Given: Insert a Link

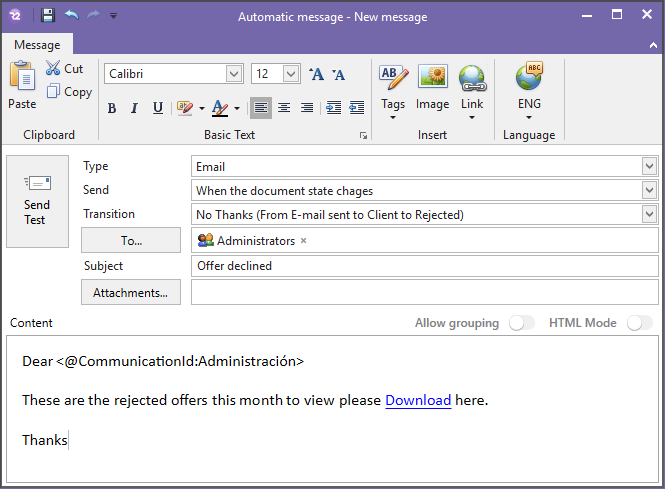Looking at the screenshot, I should pos(472,92).
